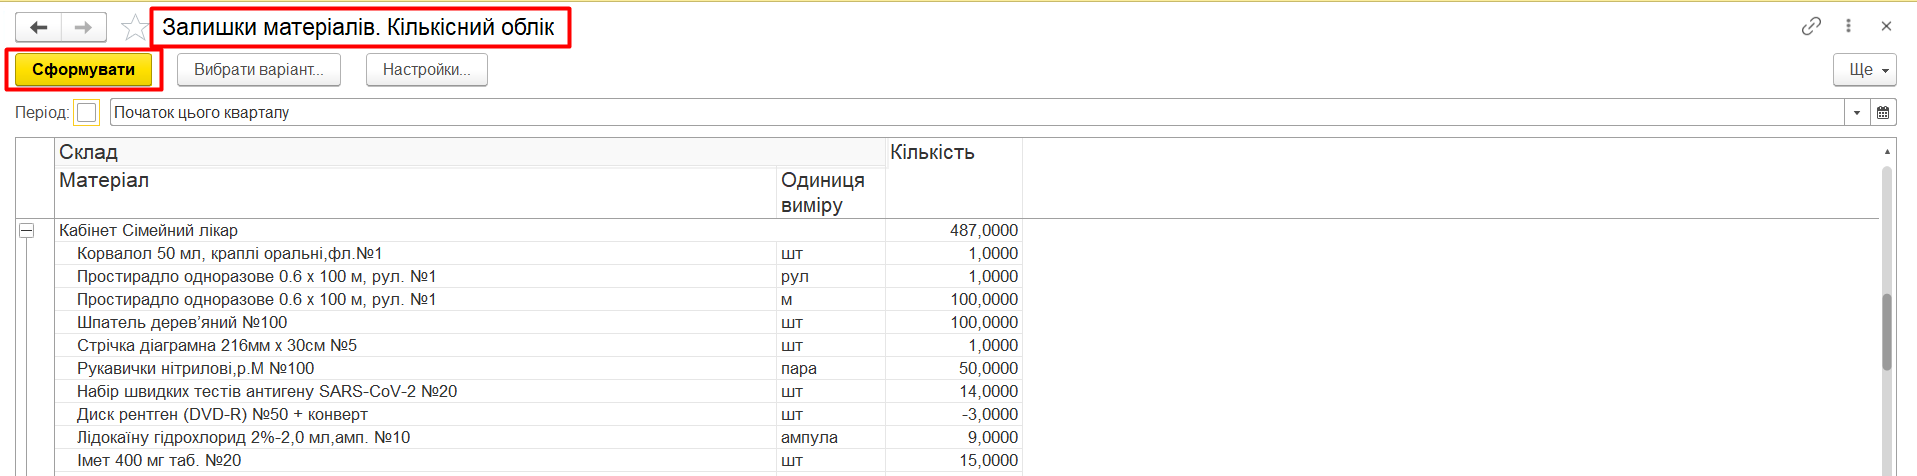Screen dimensions: 1917x476
Task: Copy link using the chain icon
Action: pos(1811,26)
